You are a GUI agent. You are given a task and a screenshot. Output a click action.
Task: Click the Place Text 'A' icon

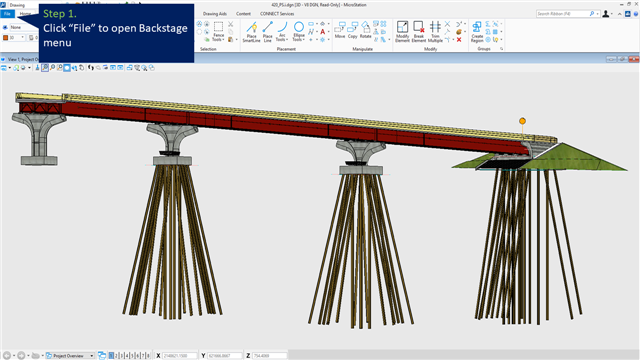322,32
